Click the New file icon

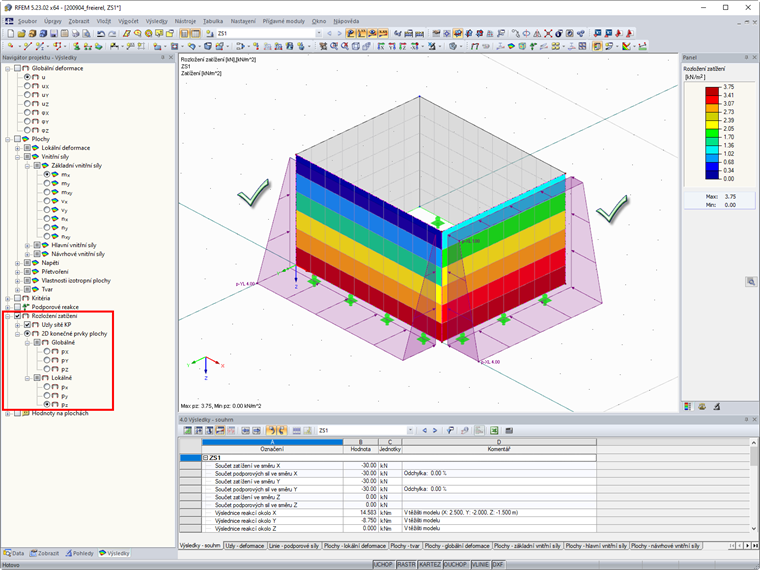coord(10,33)
